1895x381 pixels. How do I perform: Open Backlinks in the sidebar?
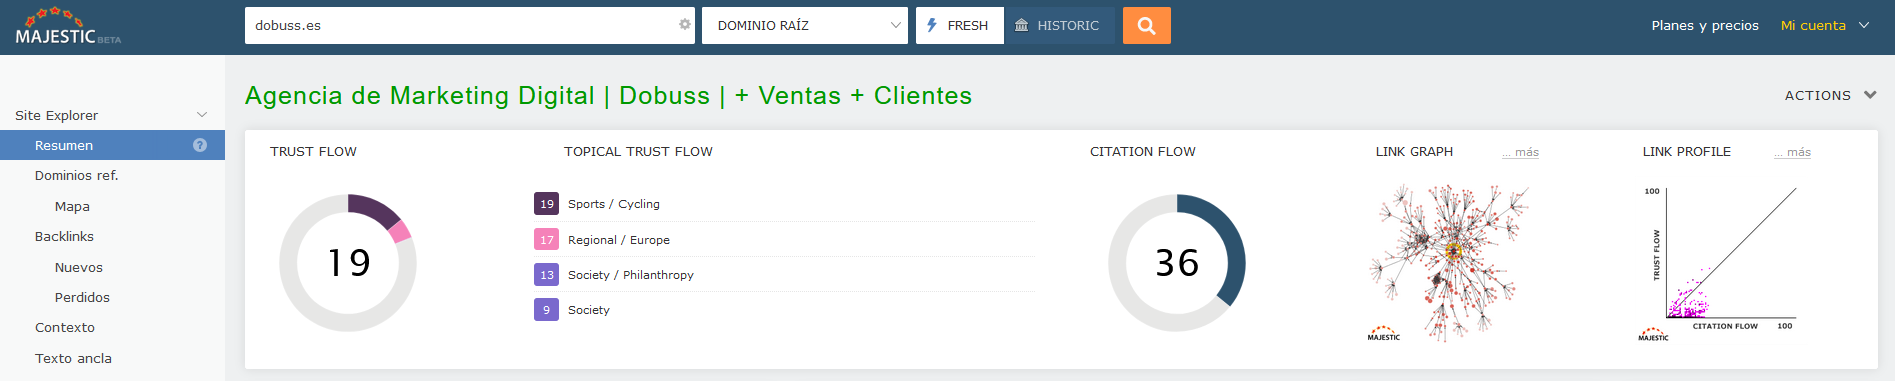tap(64, 237)
